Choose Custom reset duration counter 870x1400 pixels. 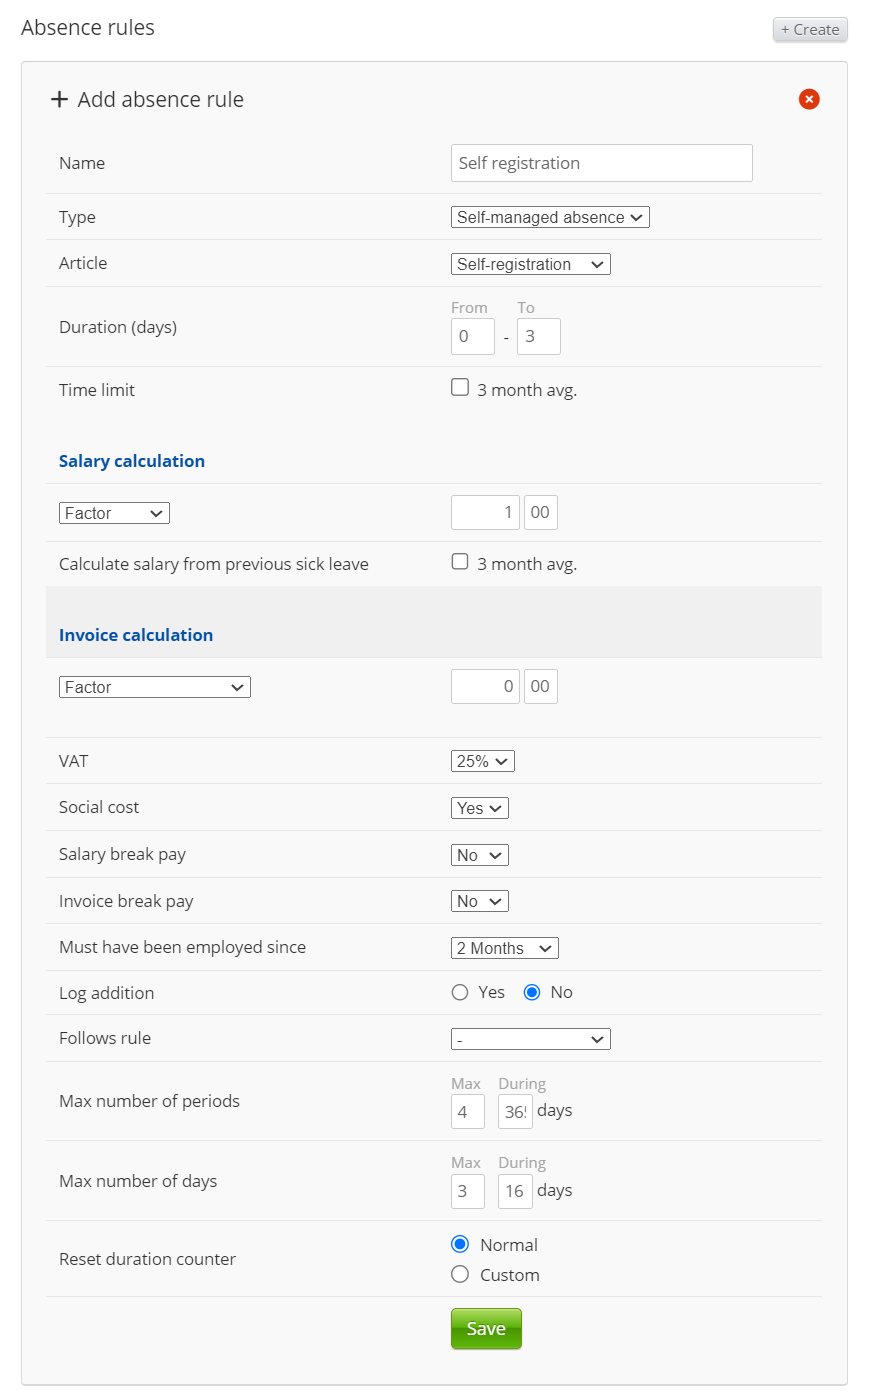[x=460, y=1274]
